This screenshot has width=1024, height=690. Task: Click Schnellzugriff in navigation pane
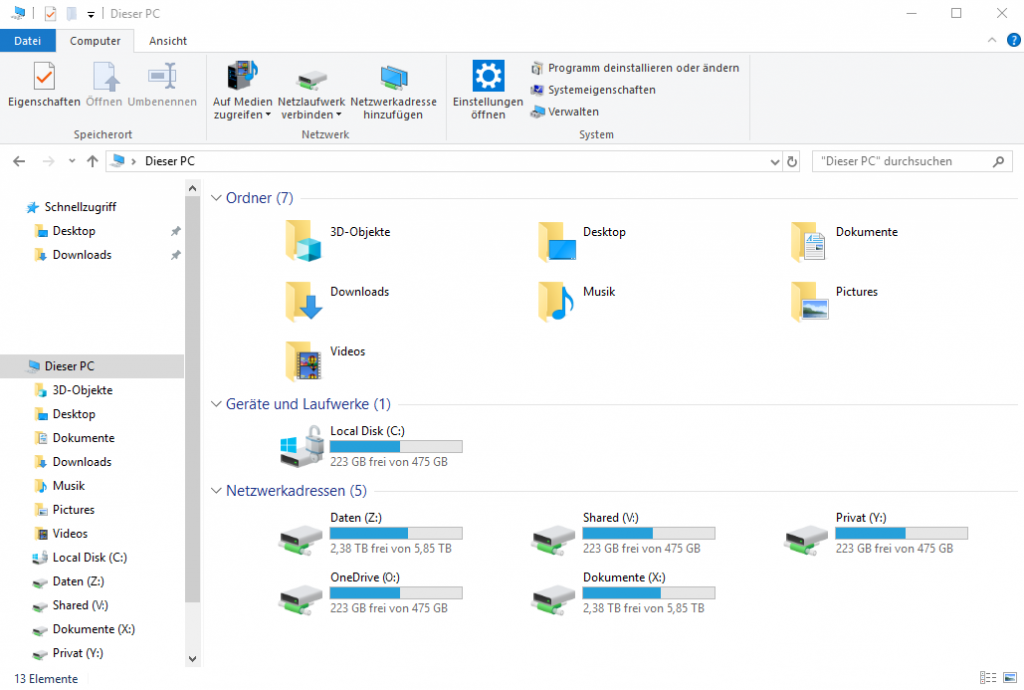pyautogui.click(x=80, y=207)
